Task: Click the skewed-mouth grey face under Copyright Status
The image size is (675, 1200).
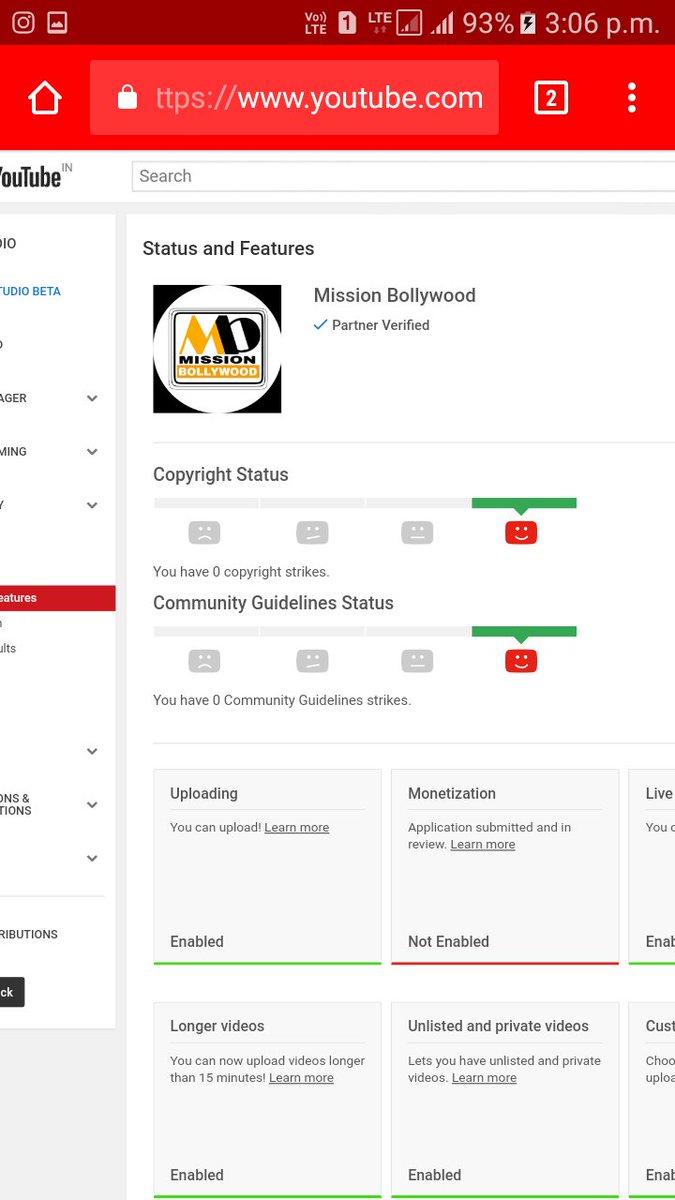Action: click(312, 532)
